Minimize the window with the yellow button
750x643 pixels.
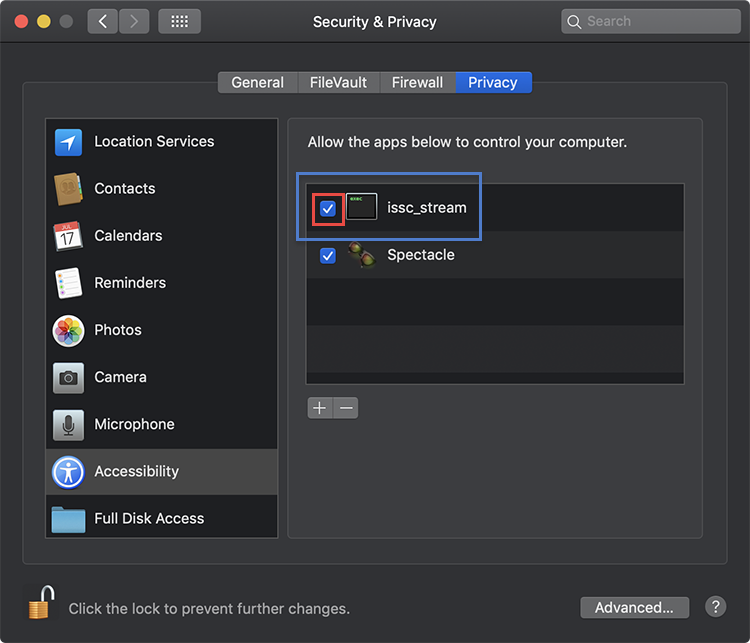click(44, 22)
